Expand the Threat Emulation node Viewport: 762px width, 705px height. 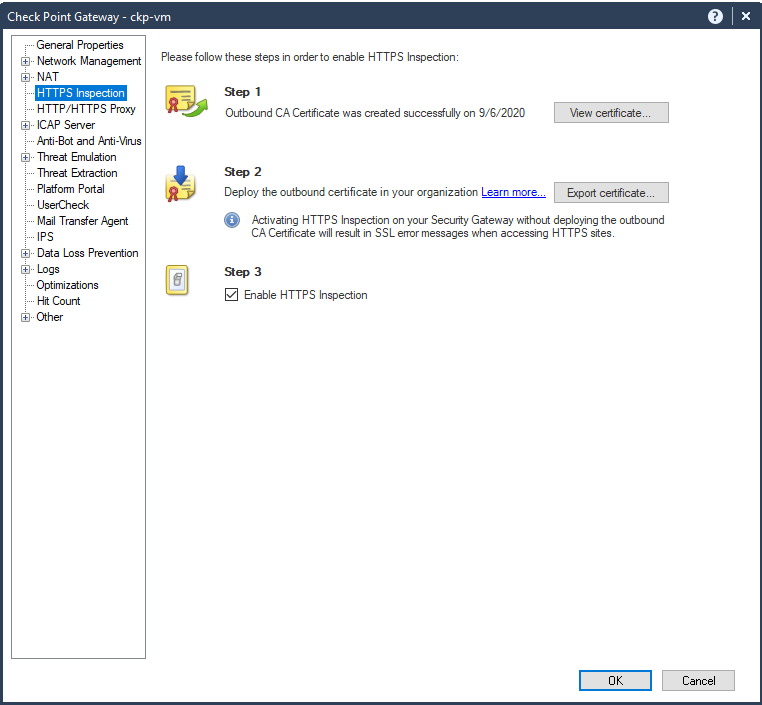(x=26, y=157)
